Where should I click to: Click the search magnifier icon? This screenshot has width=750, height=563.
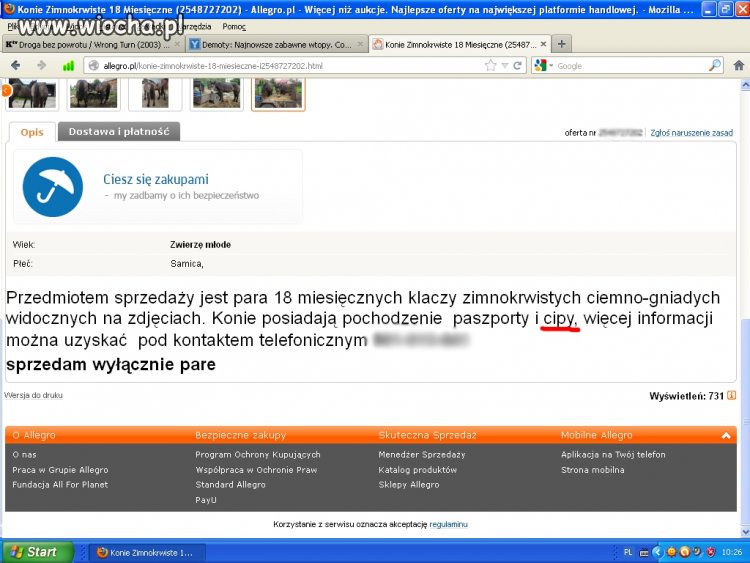715,66
